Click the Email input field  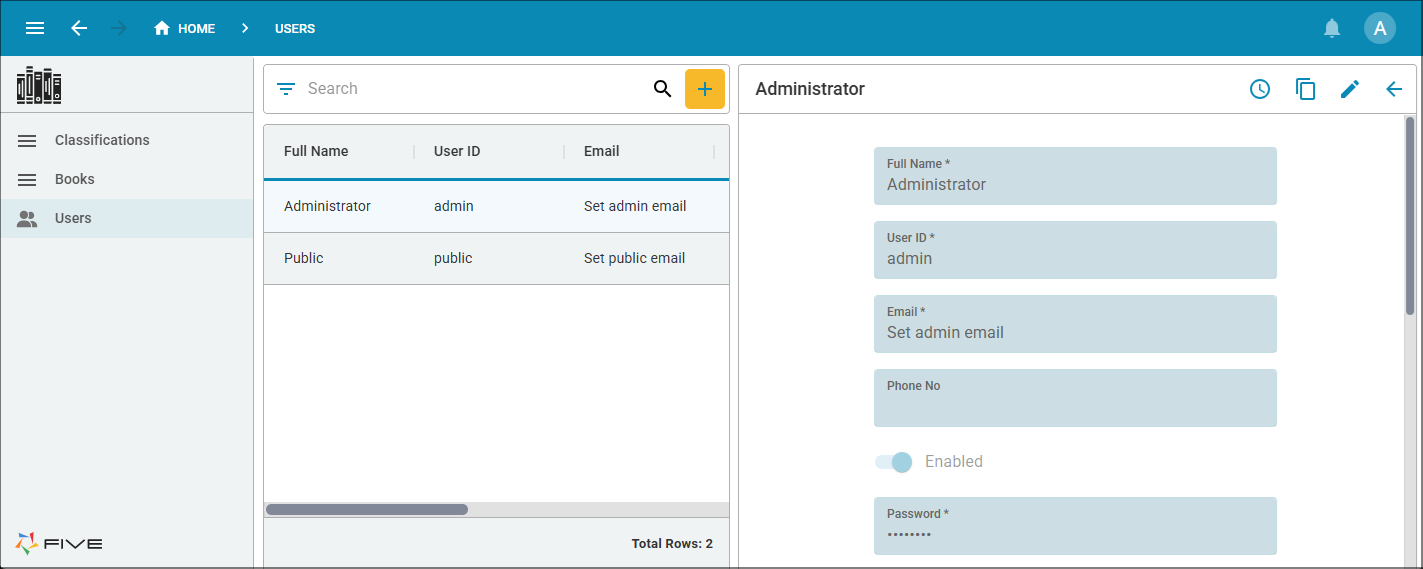(1075, 324)
